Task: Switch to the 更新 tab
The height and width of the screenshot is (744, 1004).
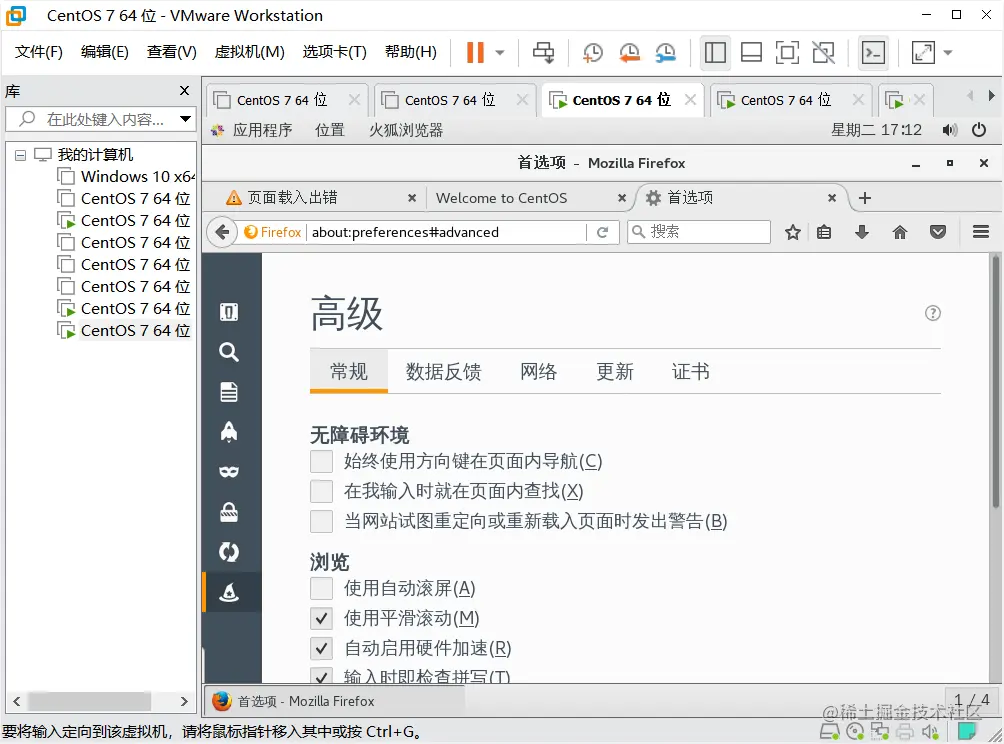Action: point(615,371)
